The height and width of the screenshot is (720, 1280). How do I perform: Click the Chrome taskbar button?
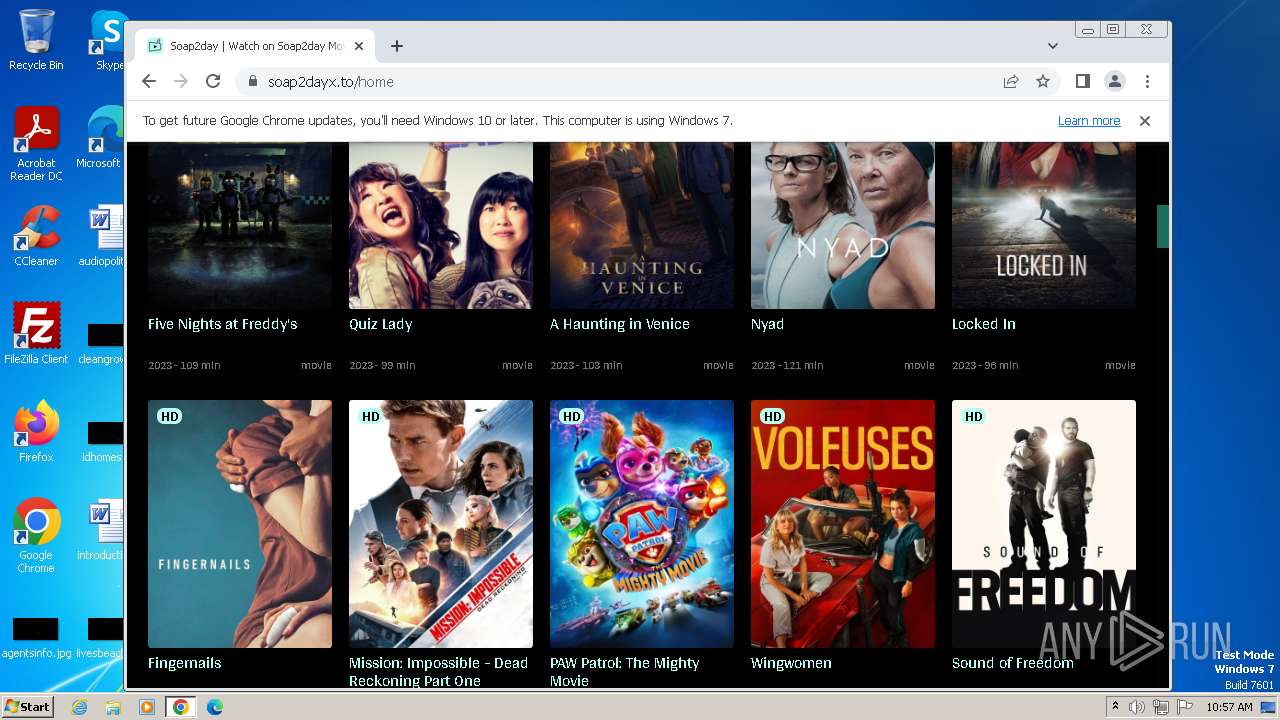click(181, 707)
